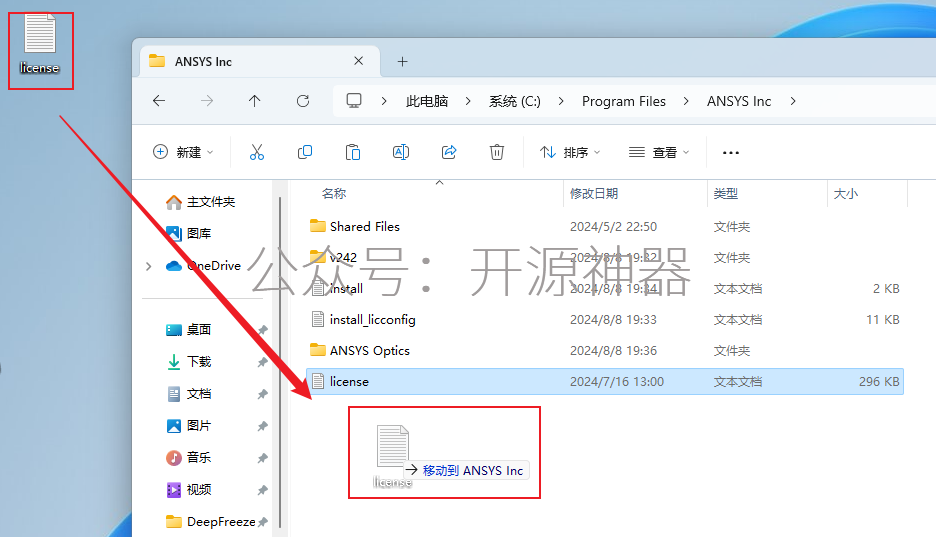Screen dimensions: 936x537
Task: Close the ANSYS Inc tab
Action: tap(359, 61)
